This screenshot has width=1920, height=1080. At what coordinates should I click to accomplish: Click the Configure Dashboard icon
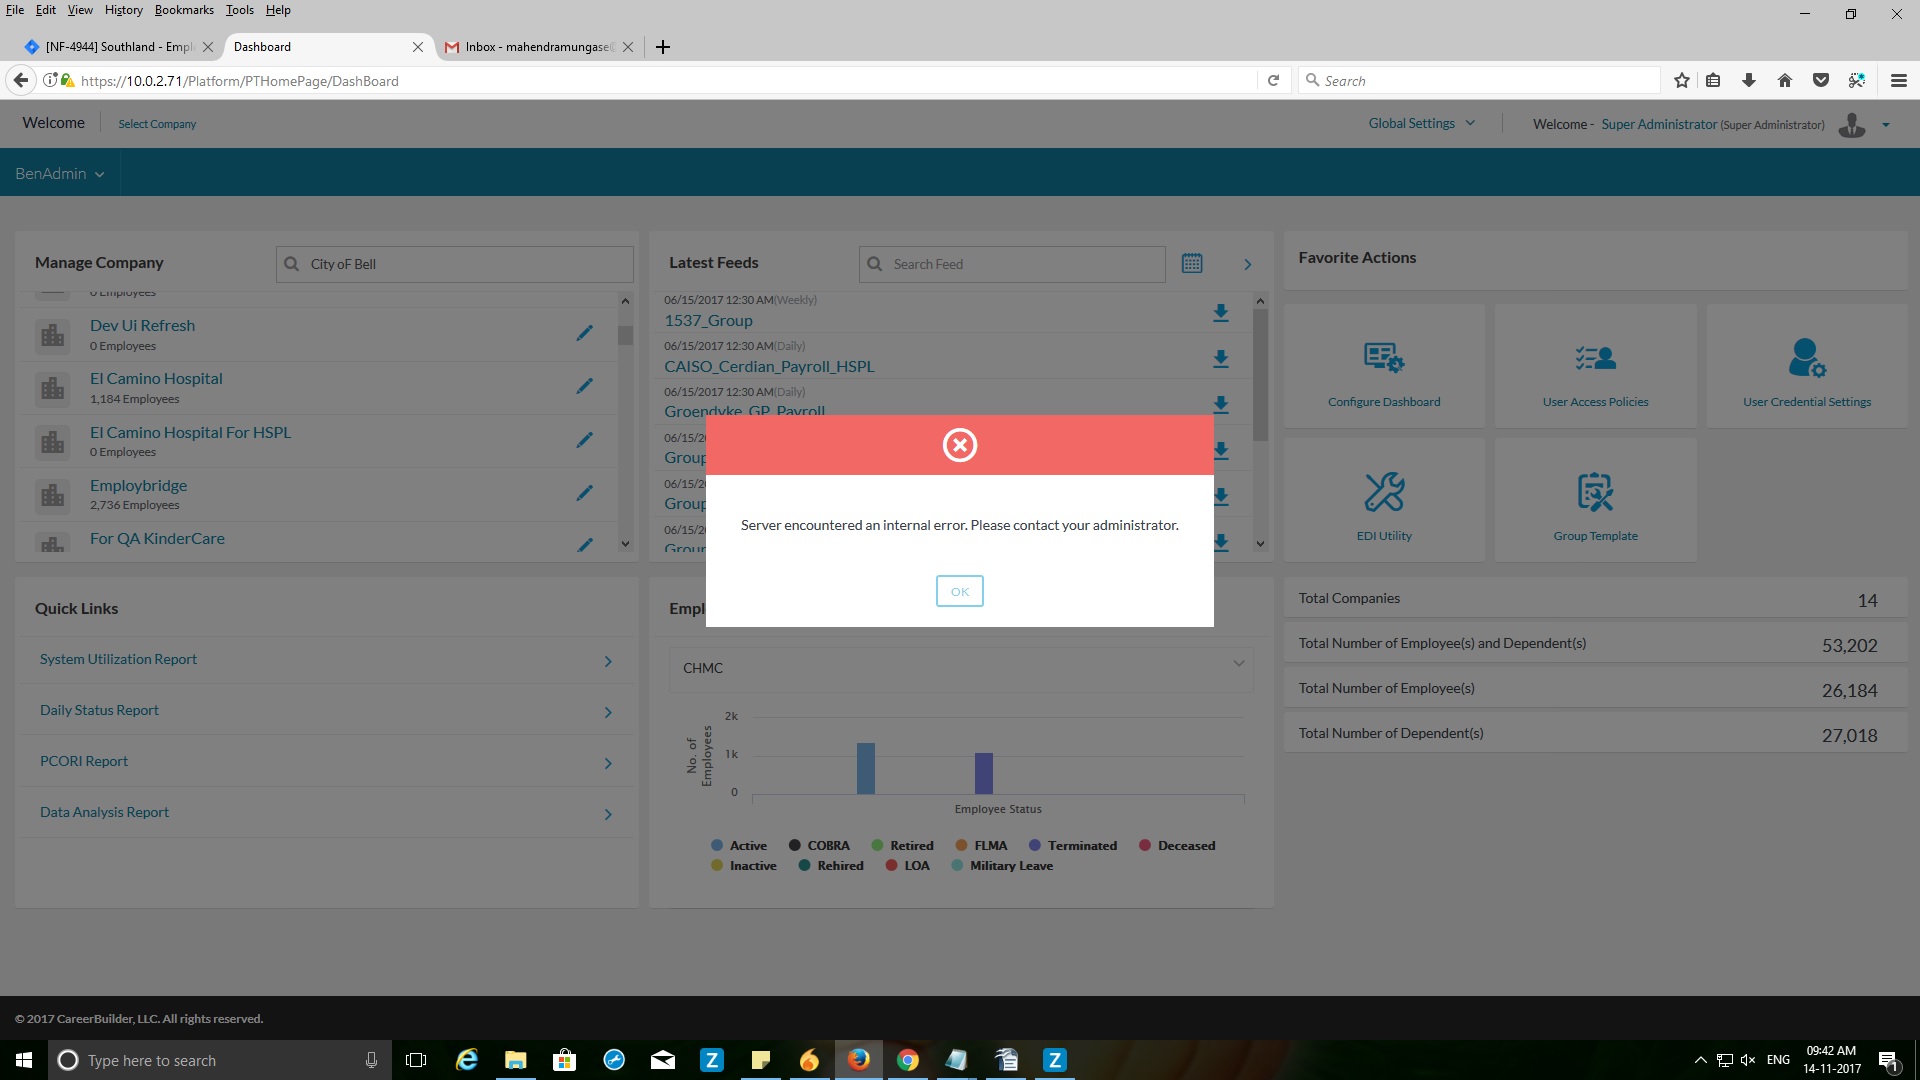click(1384, 357)
